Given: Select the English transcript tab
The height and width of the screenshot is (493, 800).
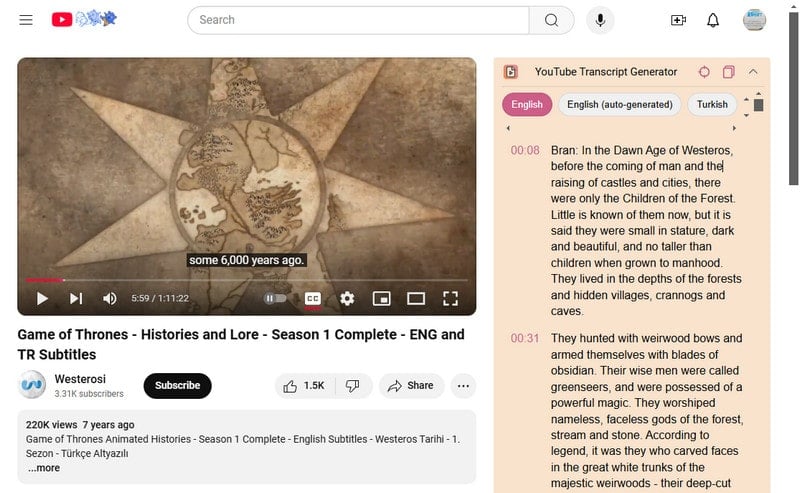Looking at the screenshot, I should (x=527, y=105).
